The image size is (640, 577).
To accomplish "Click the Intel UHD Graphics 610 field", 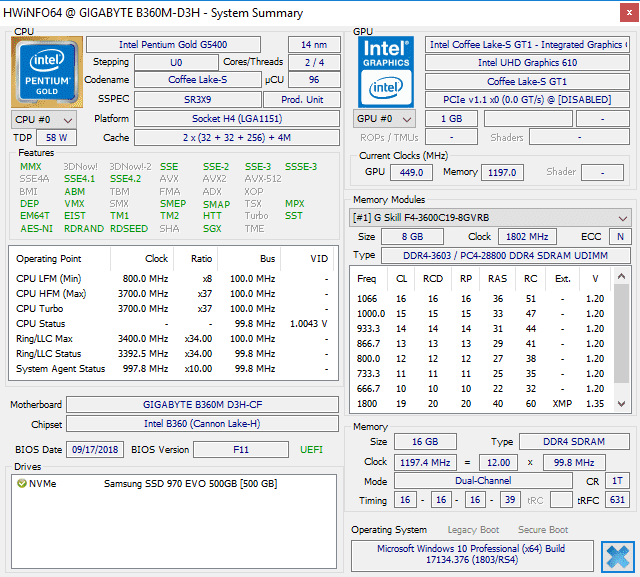I will [x=526, y=63].
